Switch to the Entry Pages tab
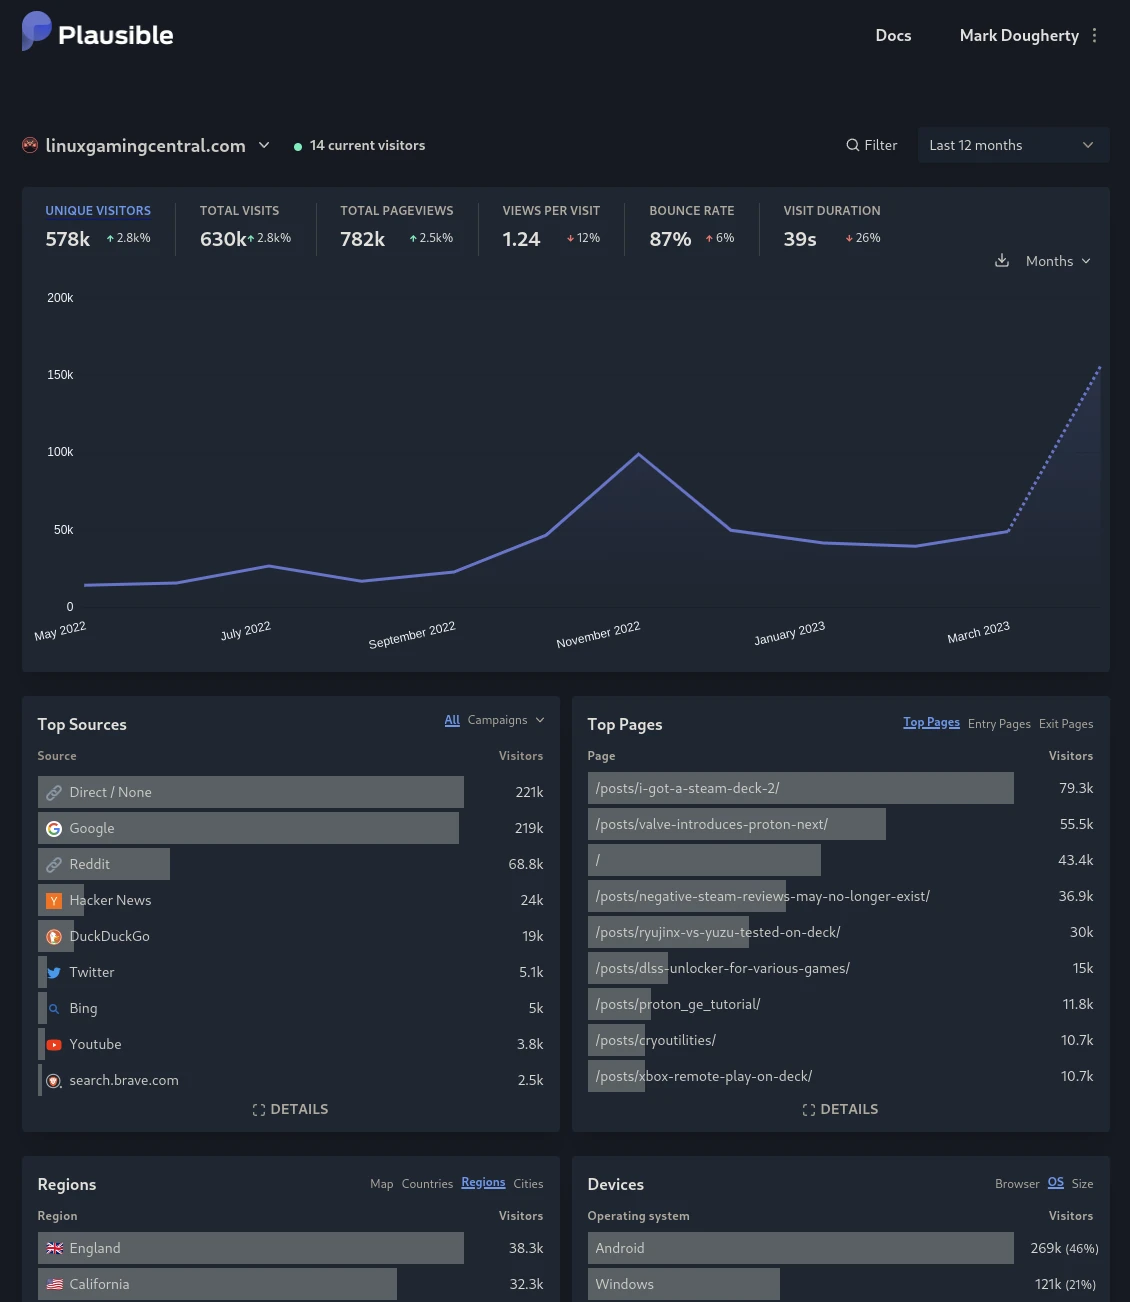This screenshot has height=1302, width=1130. pos(999,724)
